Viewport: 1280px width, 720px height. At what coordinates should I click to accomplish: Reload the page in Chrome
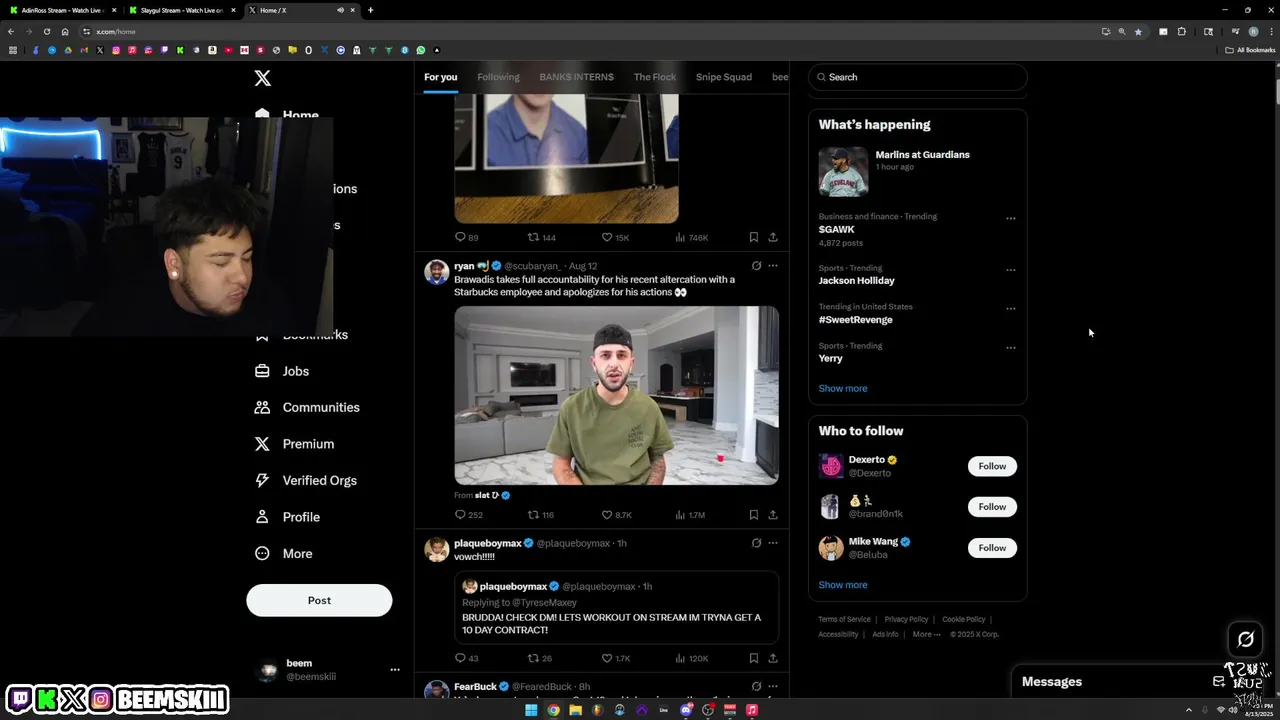pyautogui.click(x=46, y=31)
